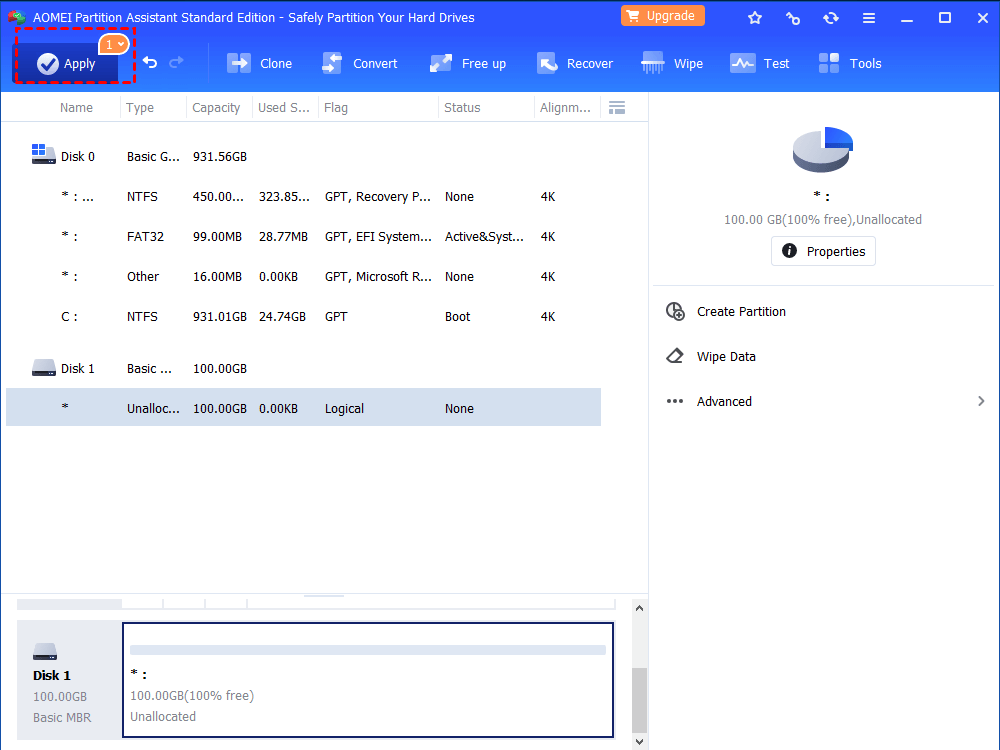Click the Disk 1 drive icon in list
The height and width of the screenshot is (750, 1000).
43,367
